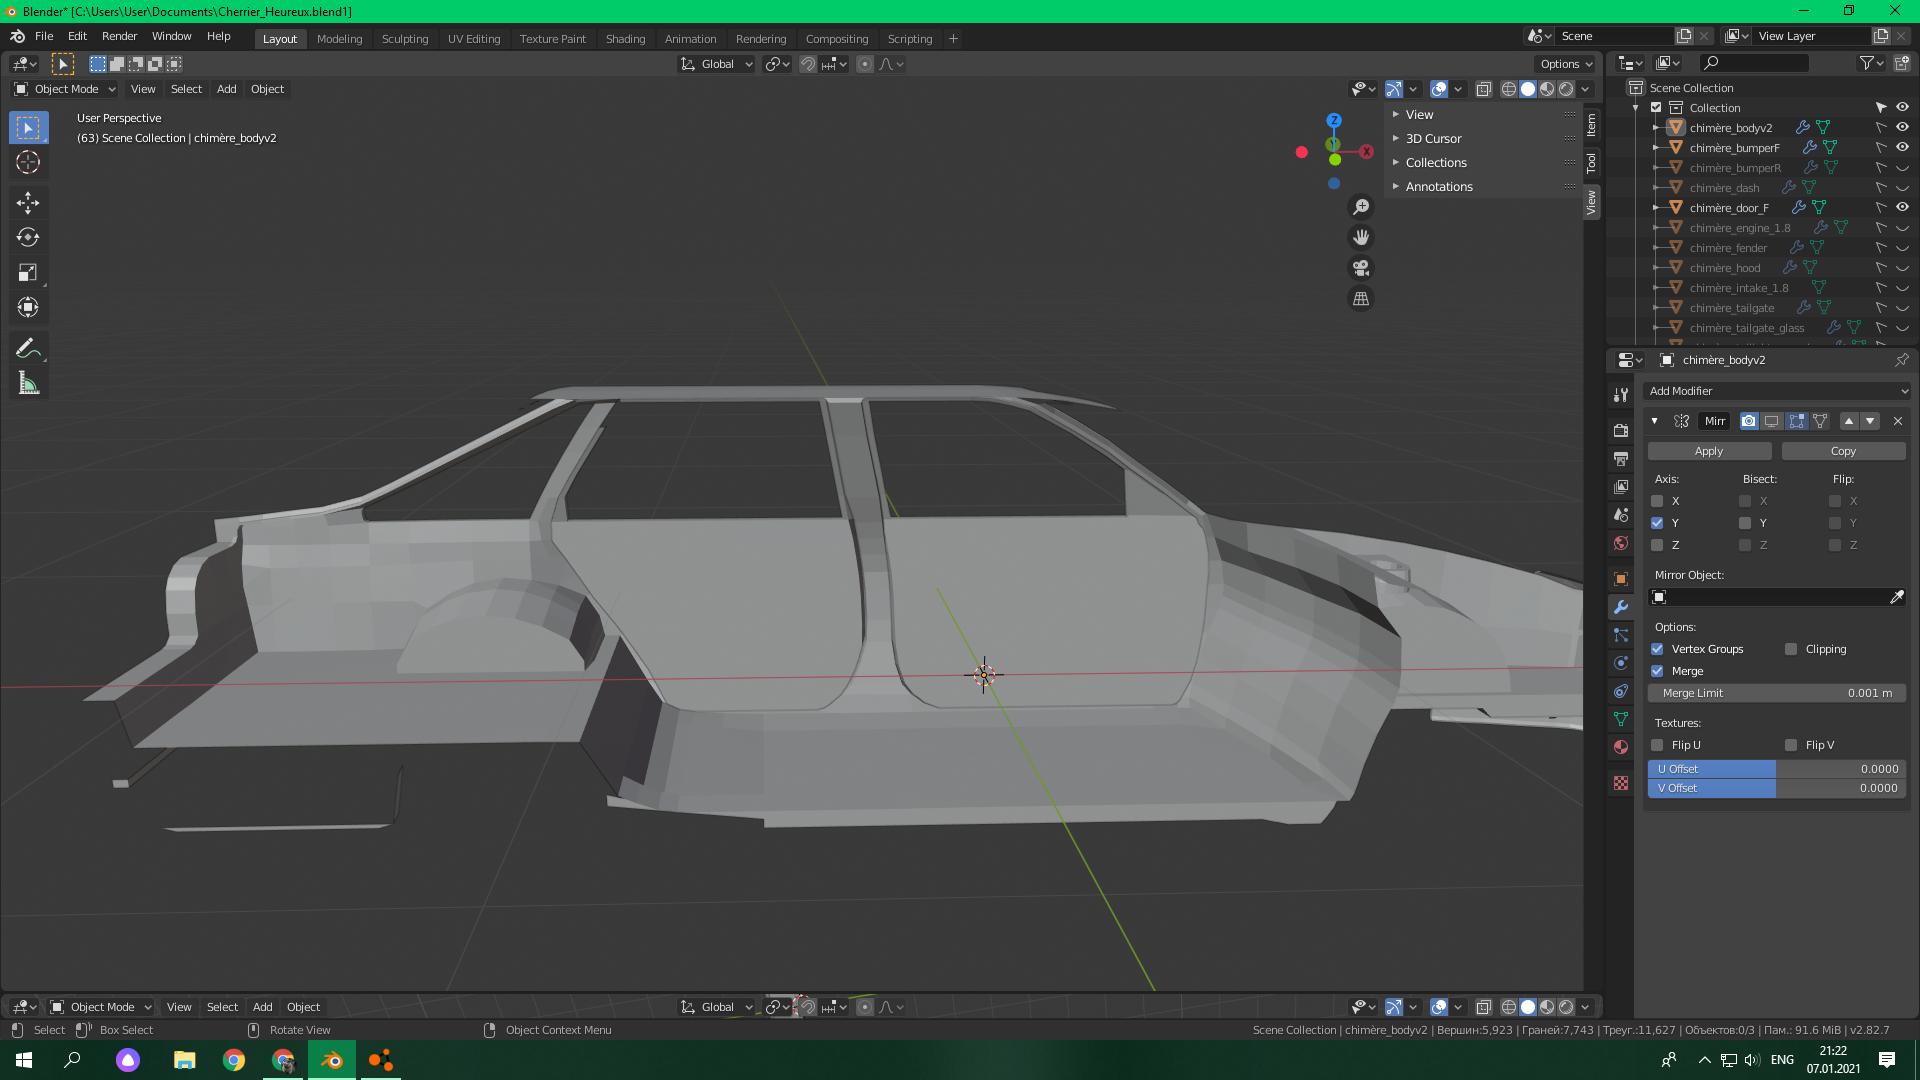Open the Material properties tab
Viewport: 1920px width, 1080px height.
(1621, 747)
